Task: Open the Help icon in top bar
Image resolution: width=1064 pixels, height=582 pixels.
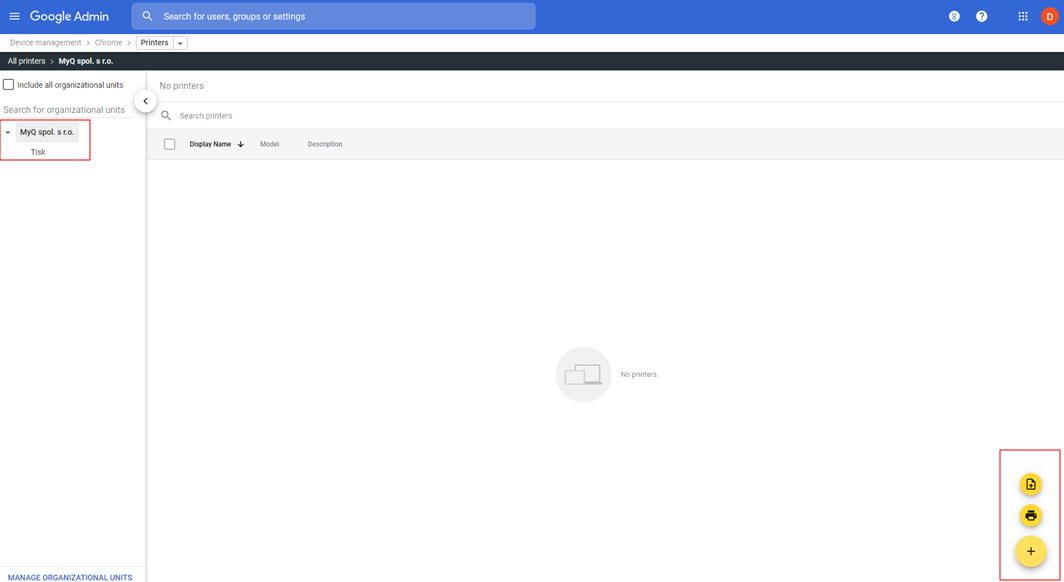Action: [x=981, y=16]
